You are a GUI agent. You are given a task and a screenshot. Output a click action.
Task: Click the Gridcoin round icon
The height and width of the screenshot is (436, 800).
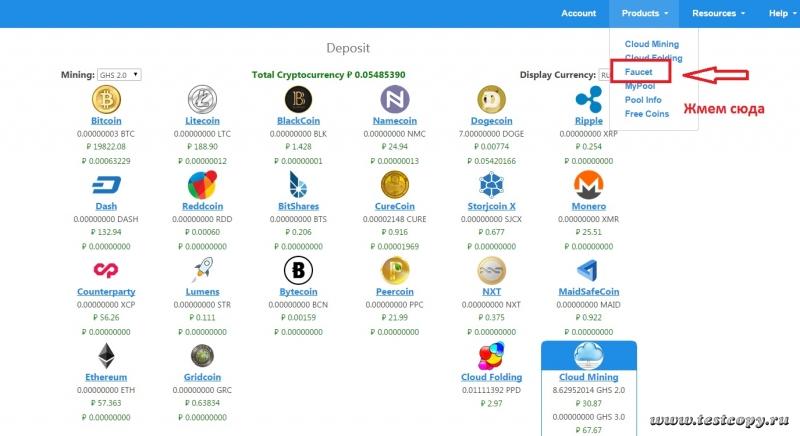coord(202,355)
